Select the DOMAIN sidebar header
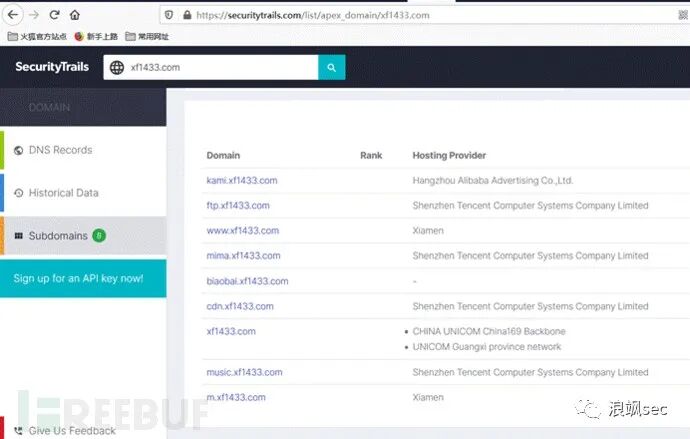This screenshot has height=439, width=690. pos(49,107)
